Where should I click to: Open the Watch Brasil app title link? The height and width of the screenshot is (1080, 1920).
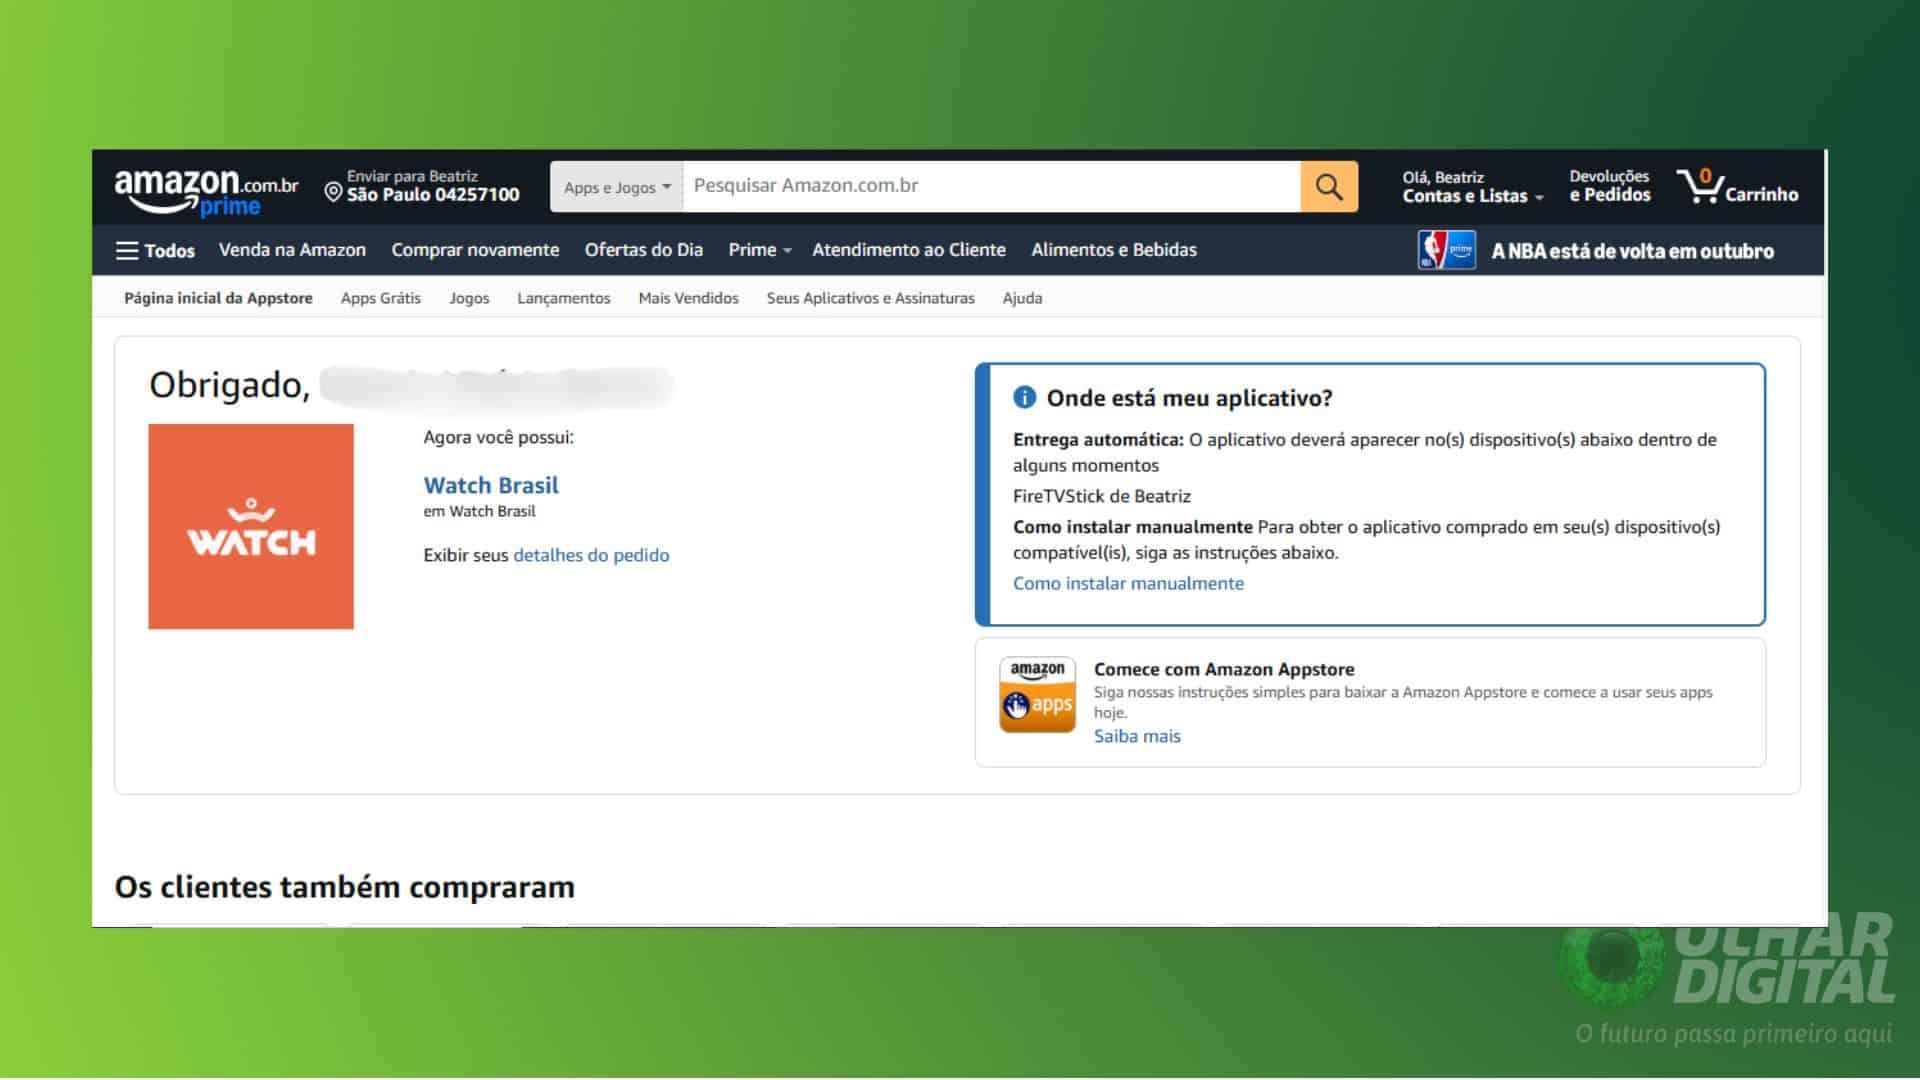pos(491,485)
